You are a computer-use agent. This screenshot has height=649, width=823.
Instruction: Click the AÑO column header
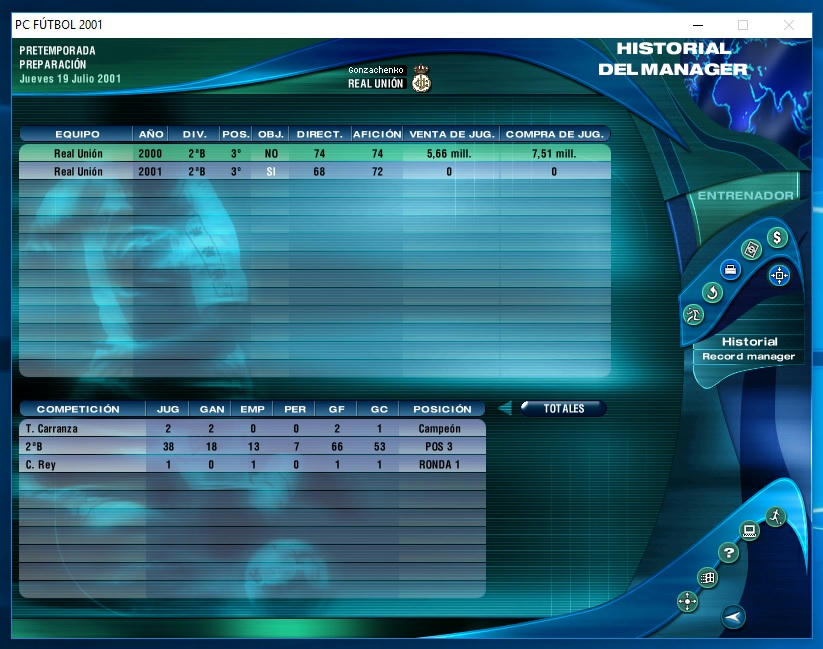(151, 134)
